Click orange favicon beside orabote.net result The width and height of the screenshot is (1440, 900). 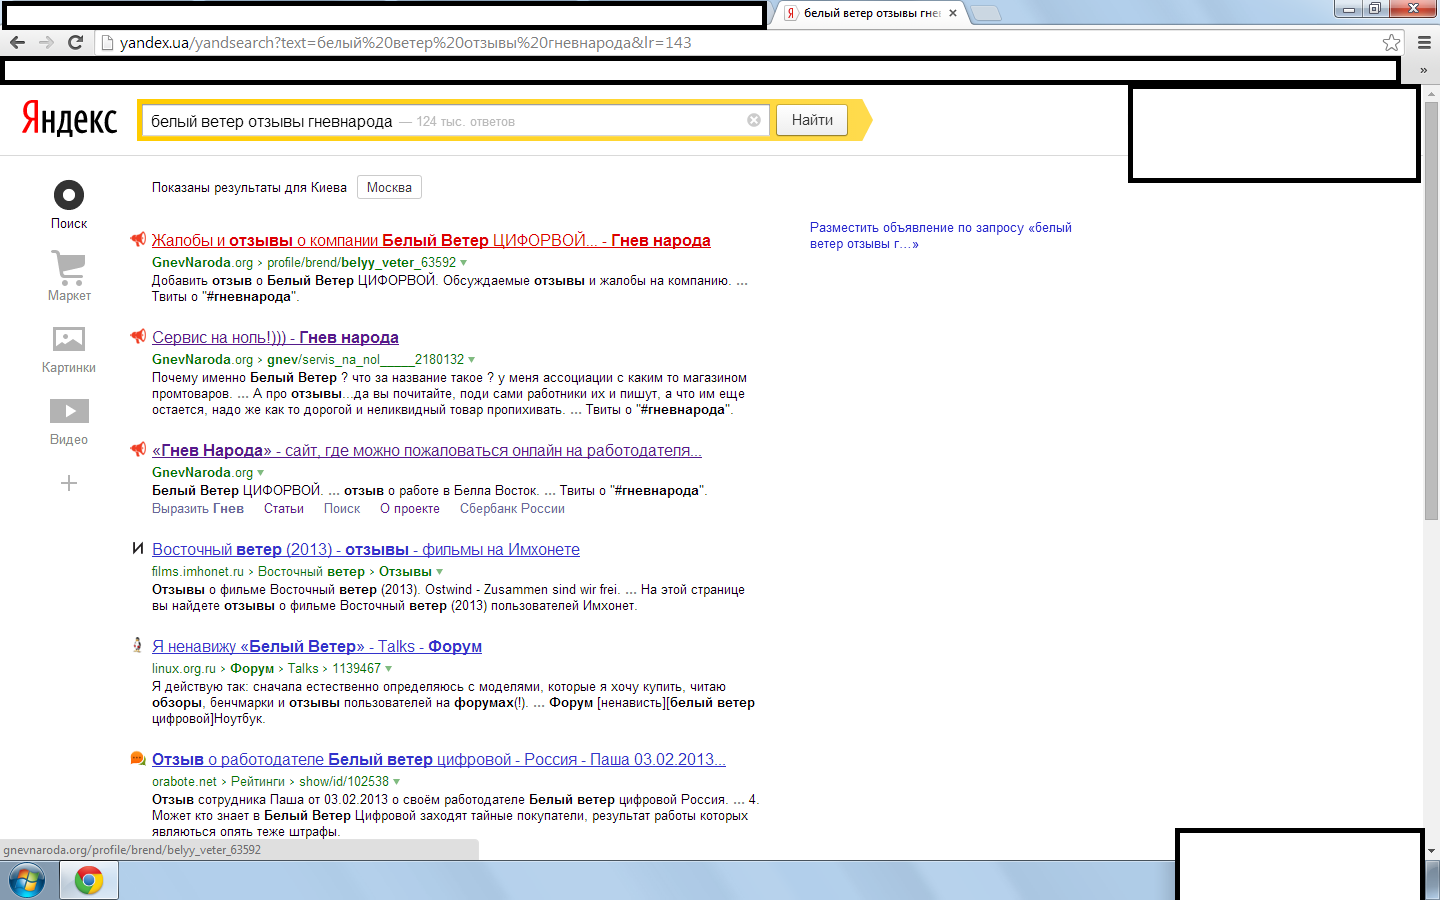[x=138, y=758]
